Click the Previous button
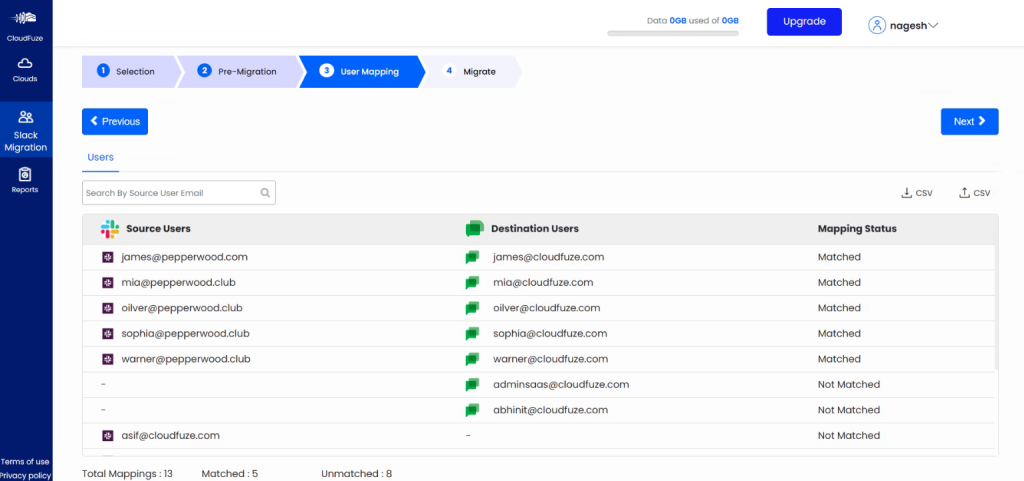Image resolution: width=1024 pixels, height=481 pixels. point(115,121)
